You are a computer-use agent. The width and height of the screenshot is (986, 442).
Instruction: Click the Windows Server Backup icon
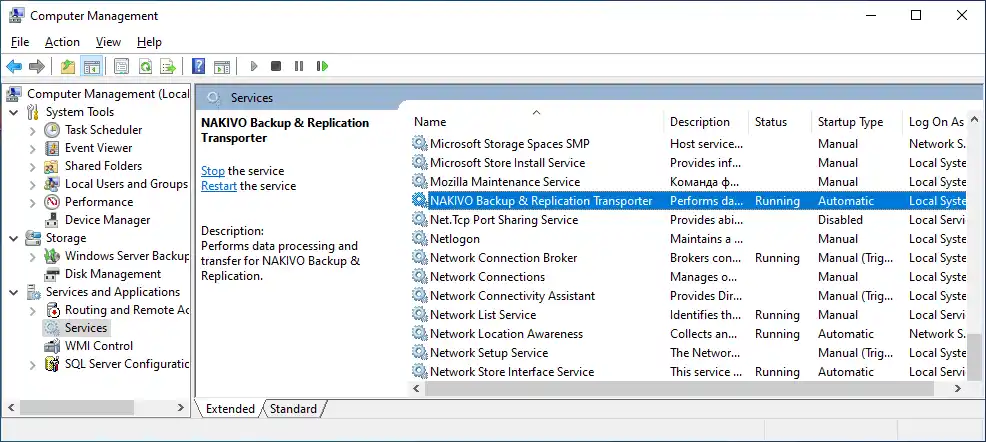point(52,257)
